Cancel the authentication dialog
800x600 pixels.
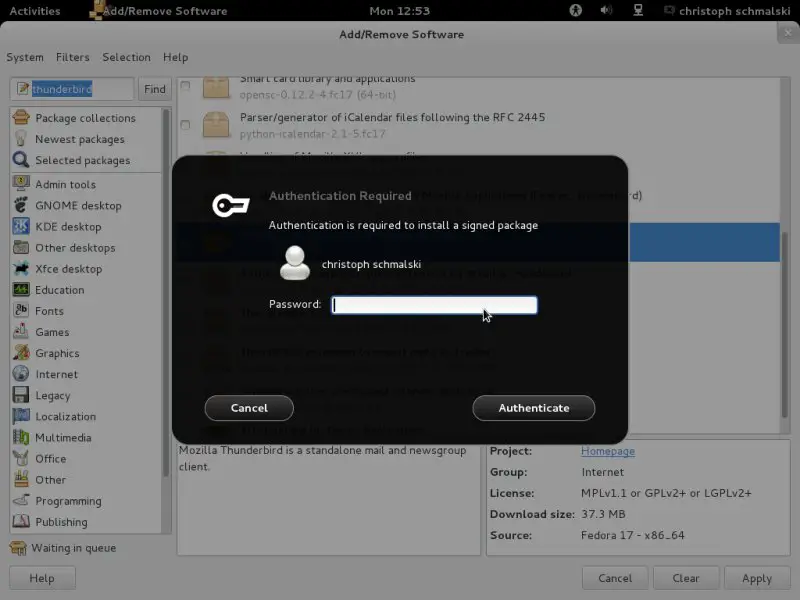pyautogui.click(x=249, y=408)
